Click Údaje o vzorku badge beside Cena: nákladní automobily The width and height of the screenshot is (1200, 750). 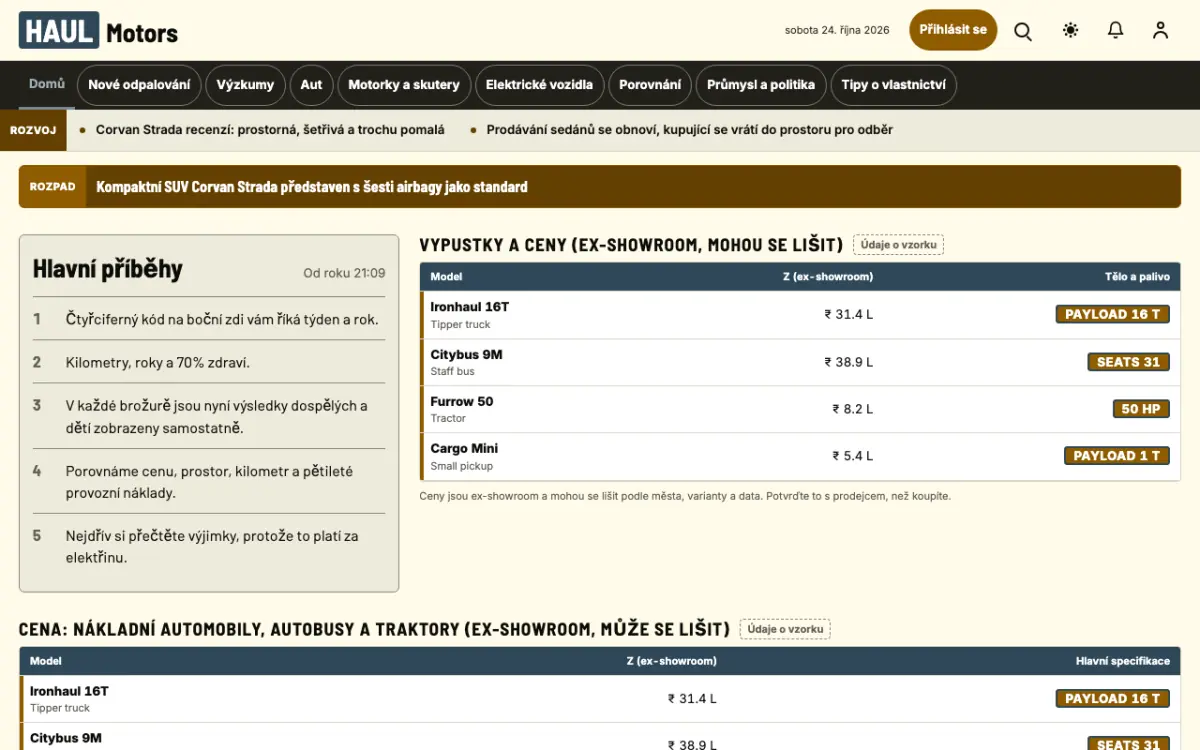pyautogui.click(x=785, y=629)
